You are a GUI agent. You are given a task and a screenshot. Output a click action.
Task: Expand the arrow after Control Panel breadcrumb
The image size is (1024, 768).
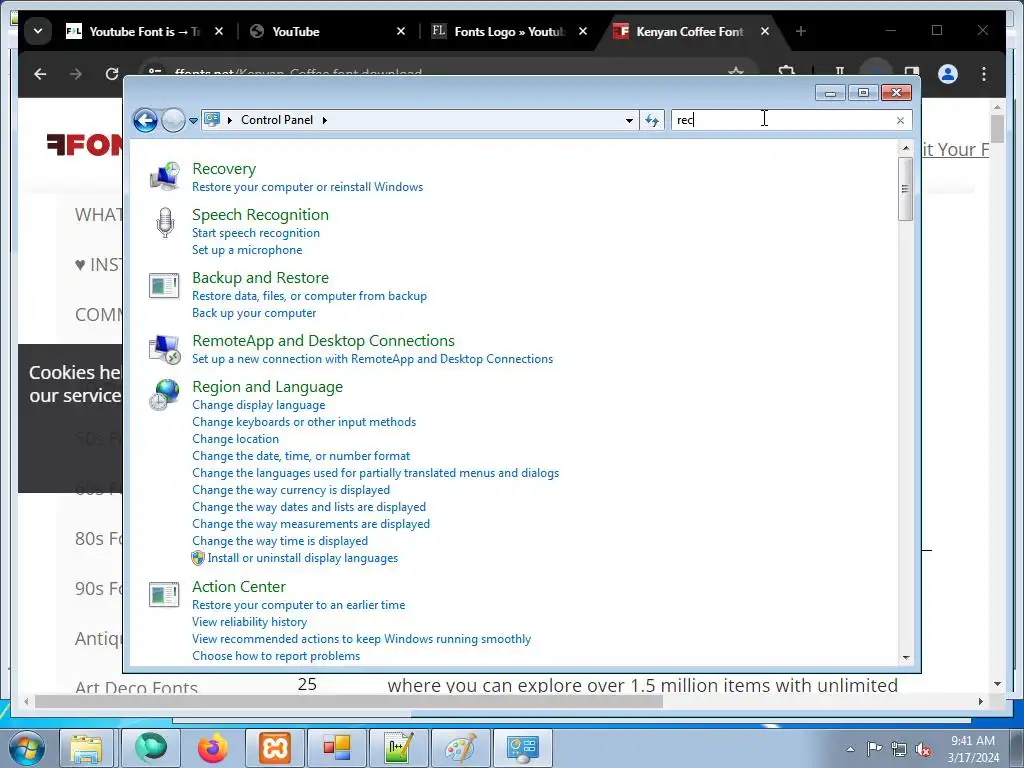pyautogui.click(x=325, y=120)
